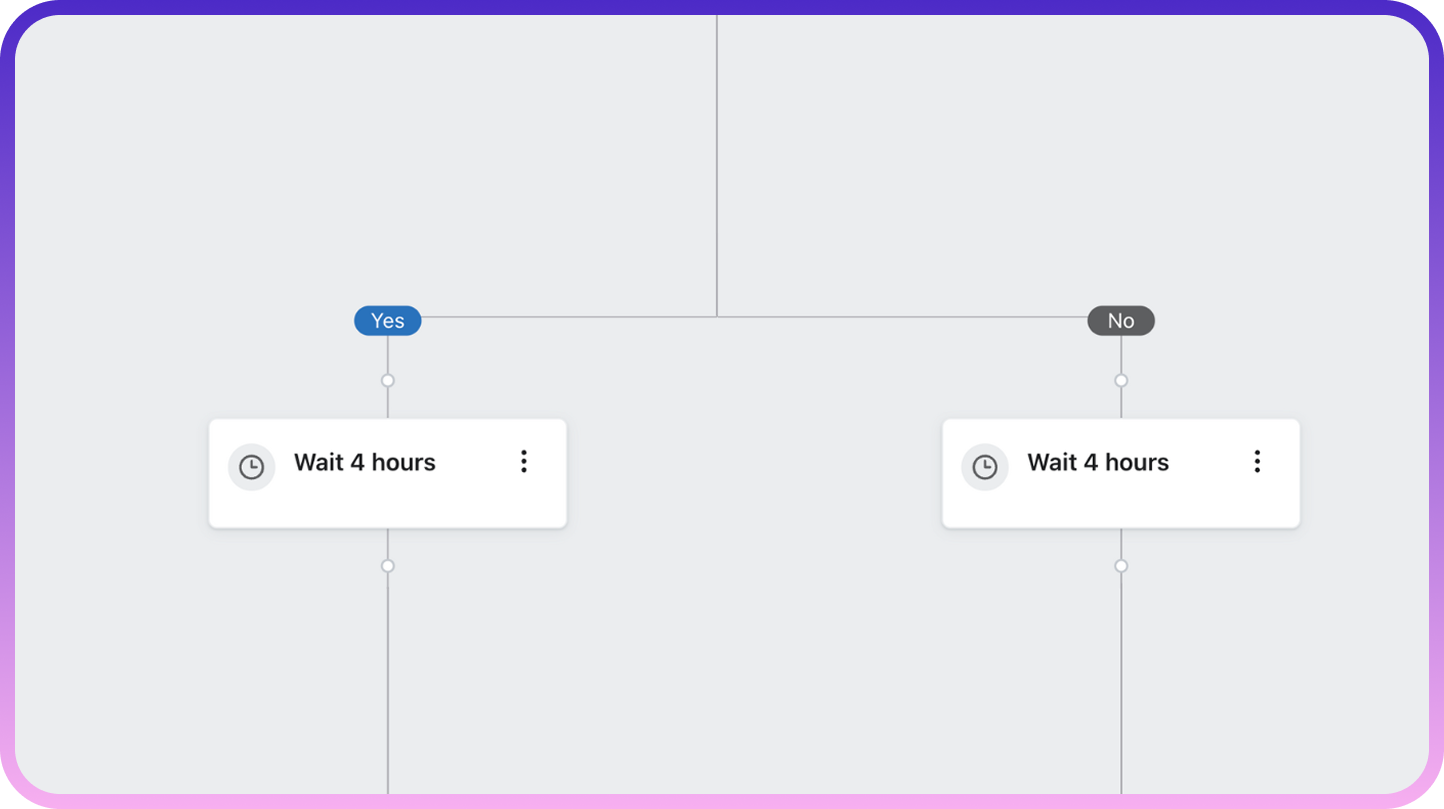Click connector dot above No-branch wait card

(1121, 380)
